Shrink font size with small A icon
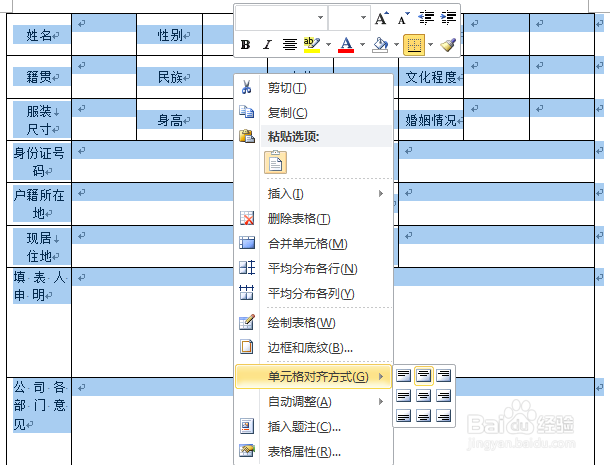 point(403,18)
